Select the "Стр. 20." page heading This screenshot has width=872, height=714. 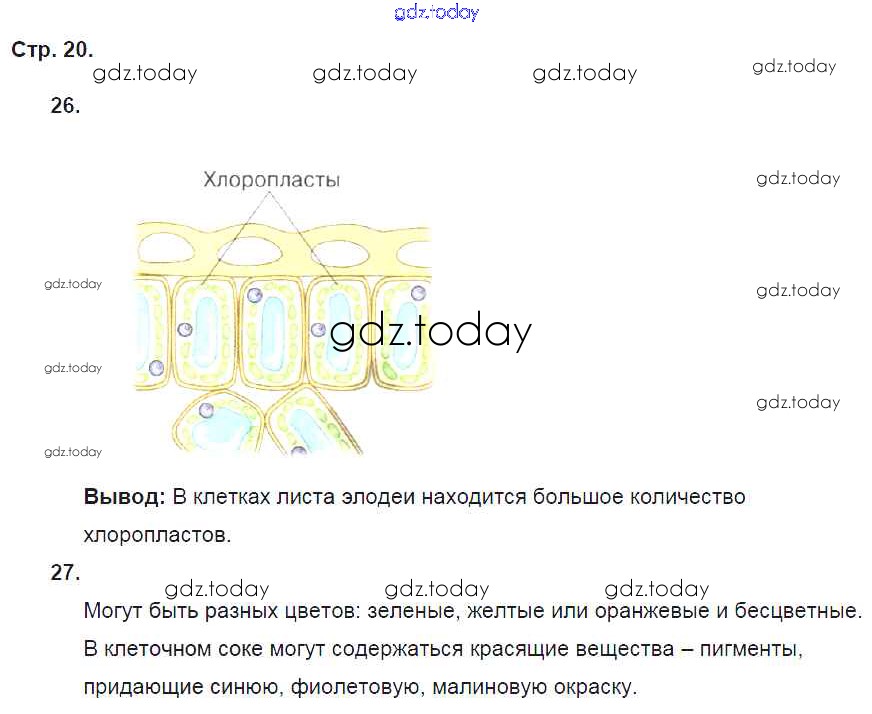tap(52, 49)
